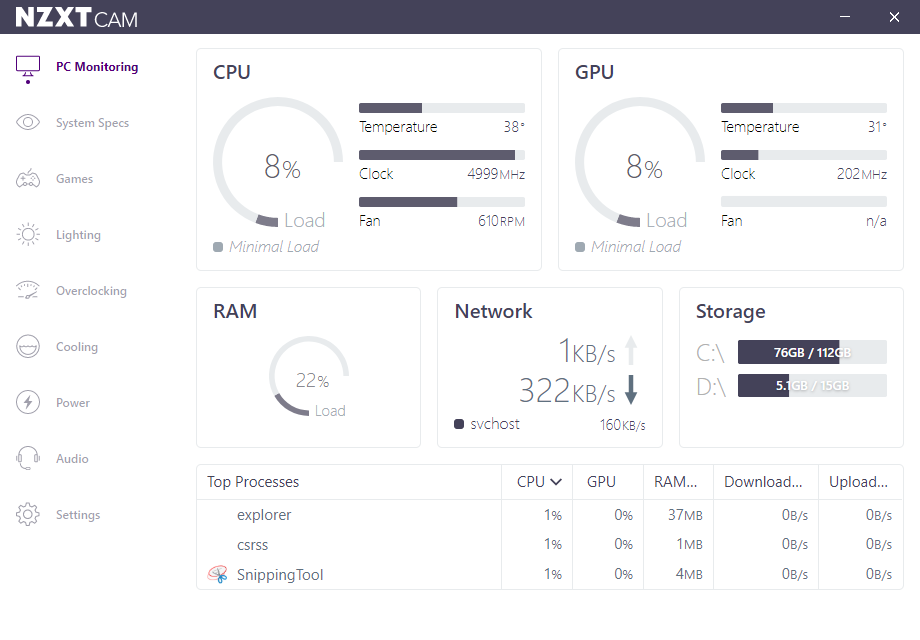Open the PC Monitoring section
920x640 pixels.
(x=97, y=67)
